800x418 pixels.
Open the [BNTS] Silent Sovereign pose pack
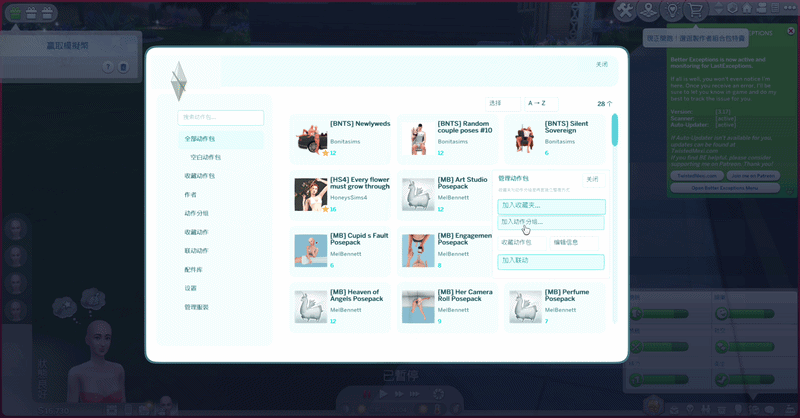coord(555,139)
